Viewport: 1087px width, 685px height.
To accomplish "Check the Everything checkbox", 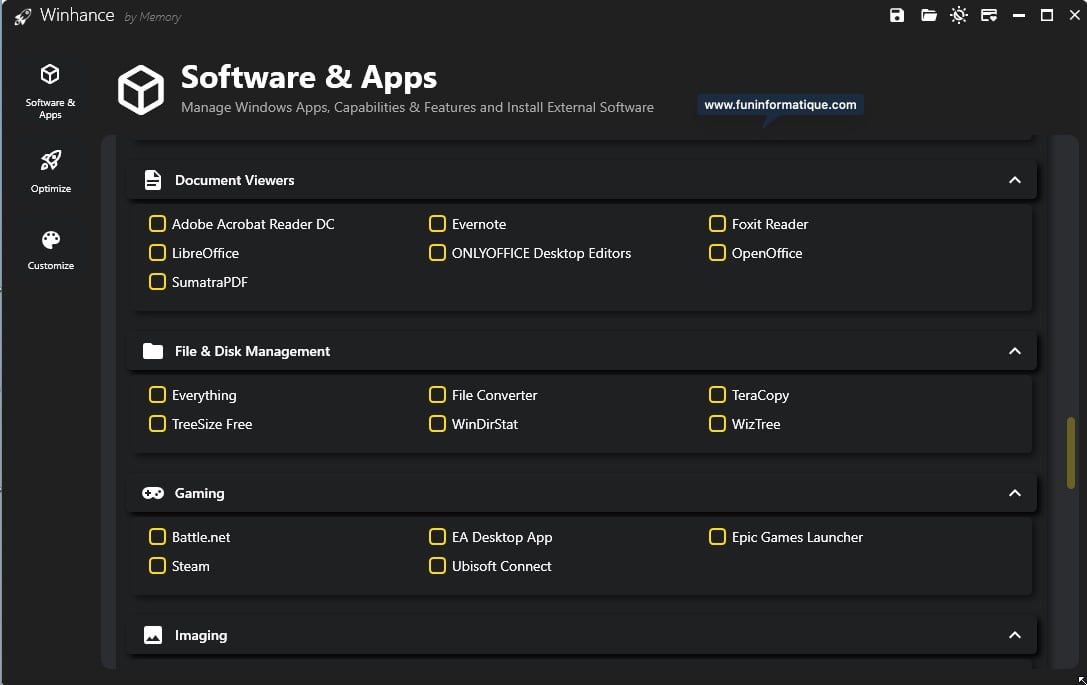I will click(x=157, y=394).
